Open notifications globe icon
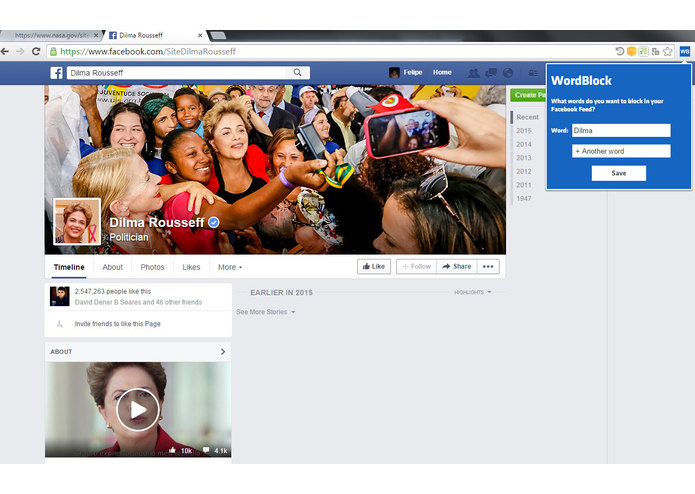 coord(508,73)
